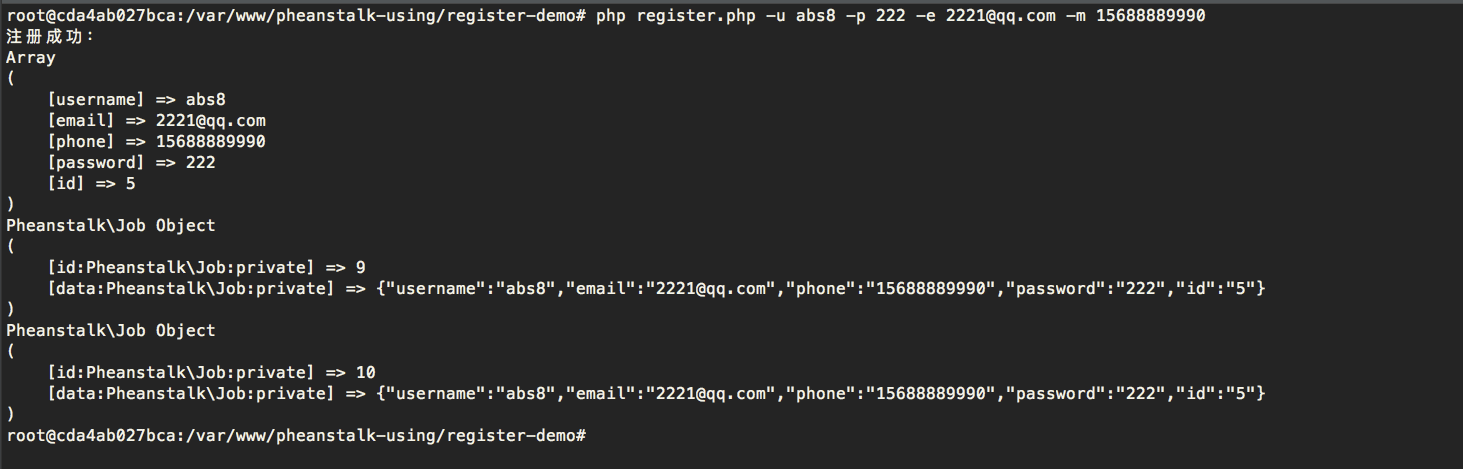1463x469 pixels.
Task: Click the [password] => 222 line
Action: click(131, 163)
